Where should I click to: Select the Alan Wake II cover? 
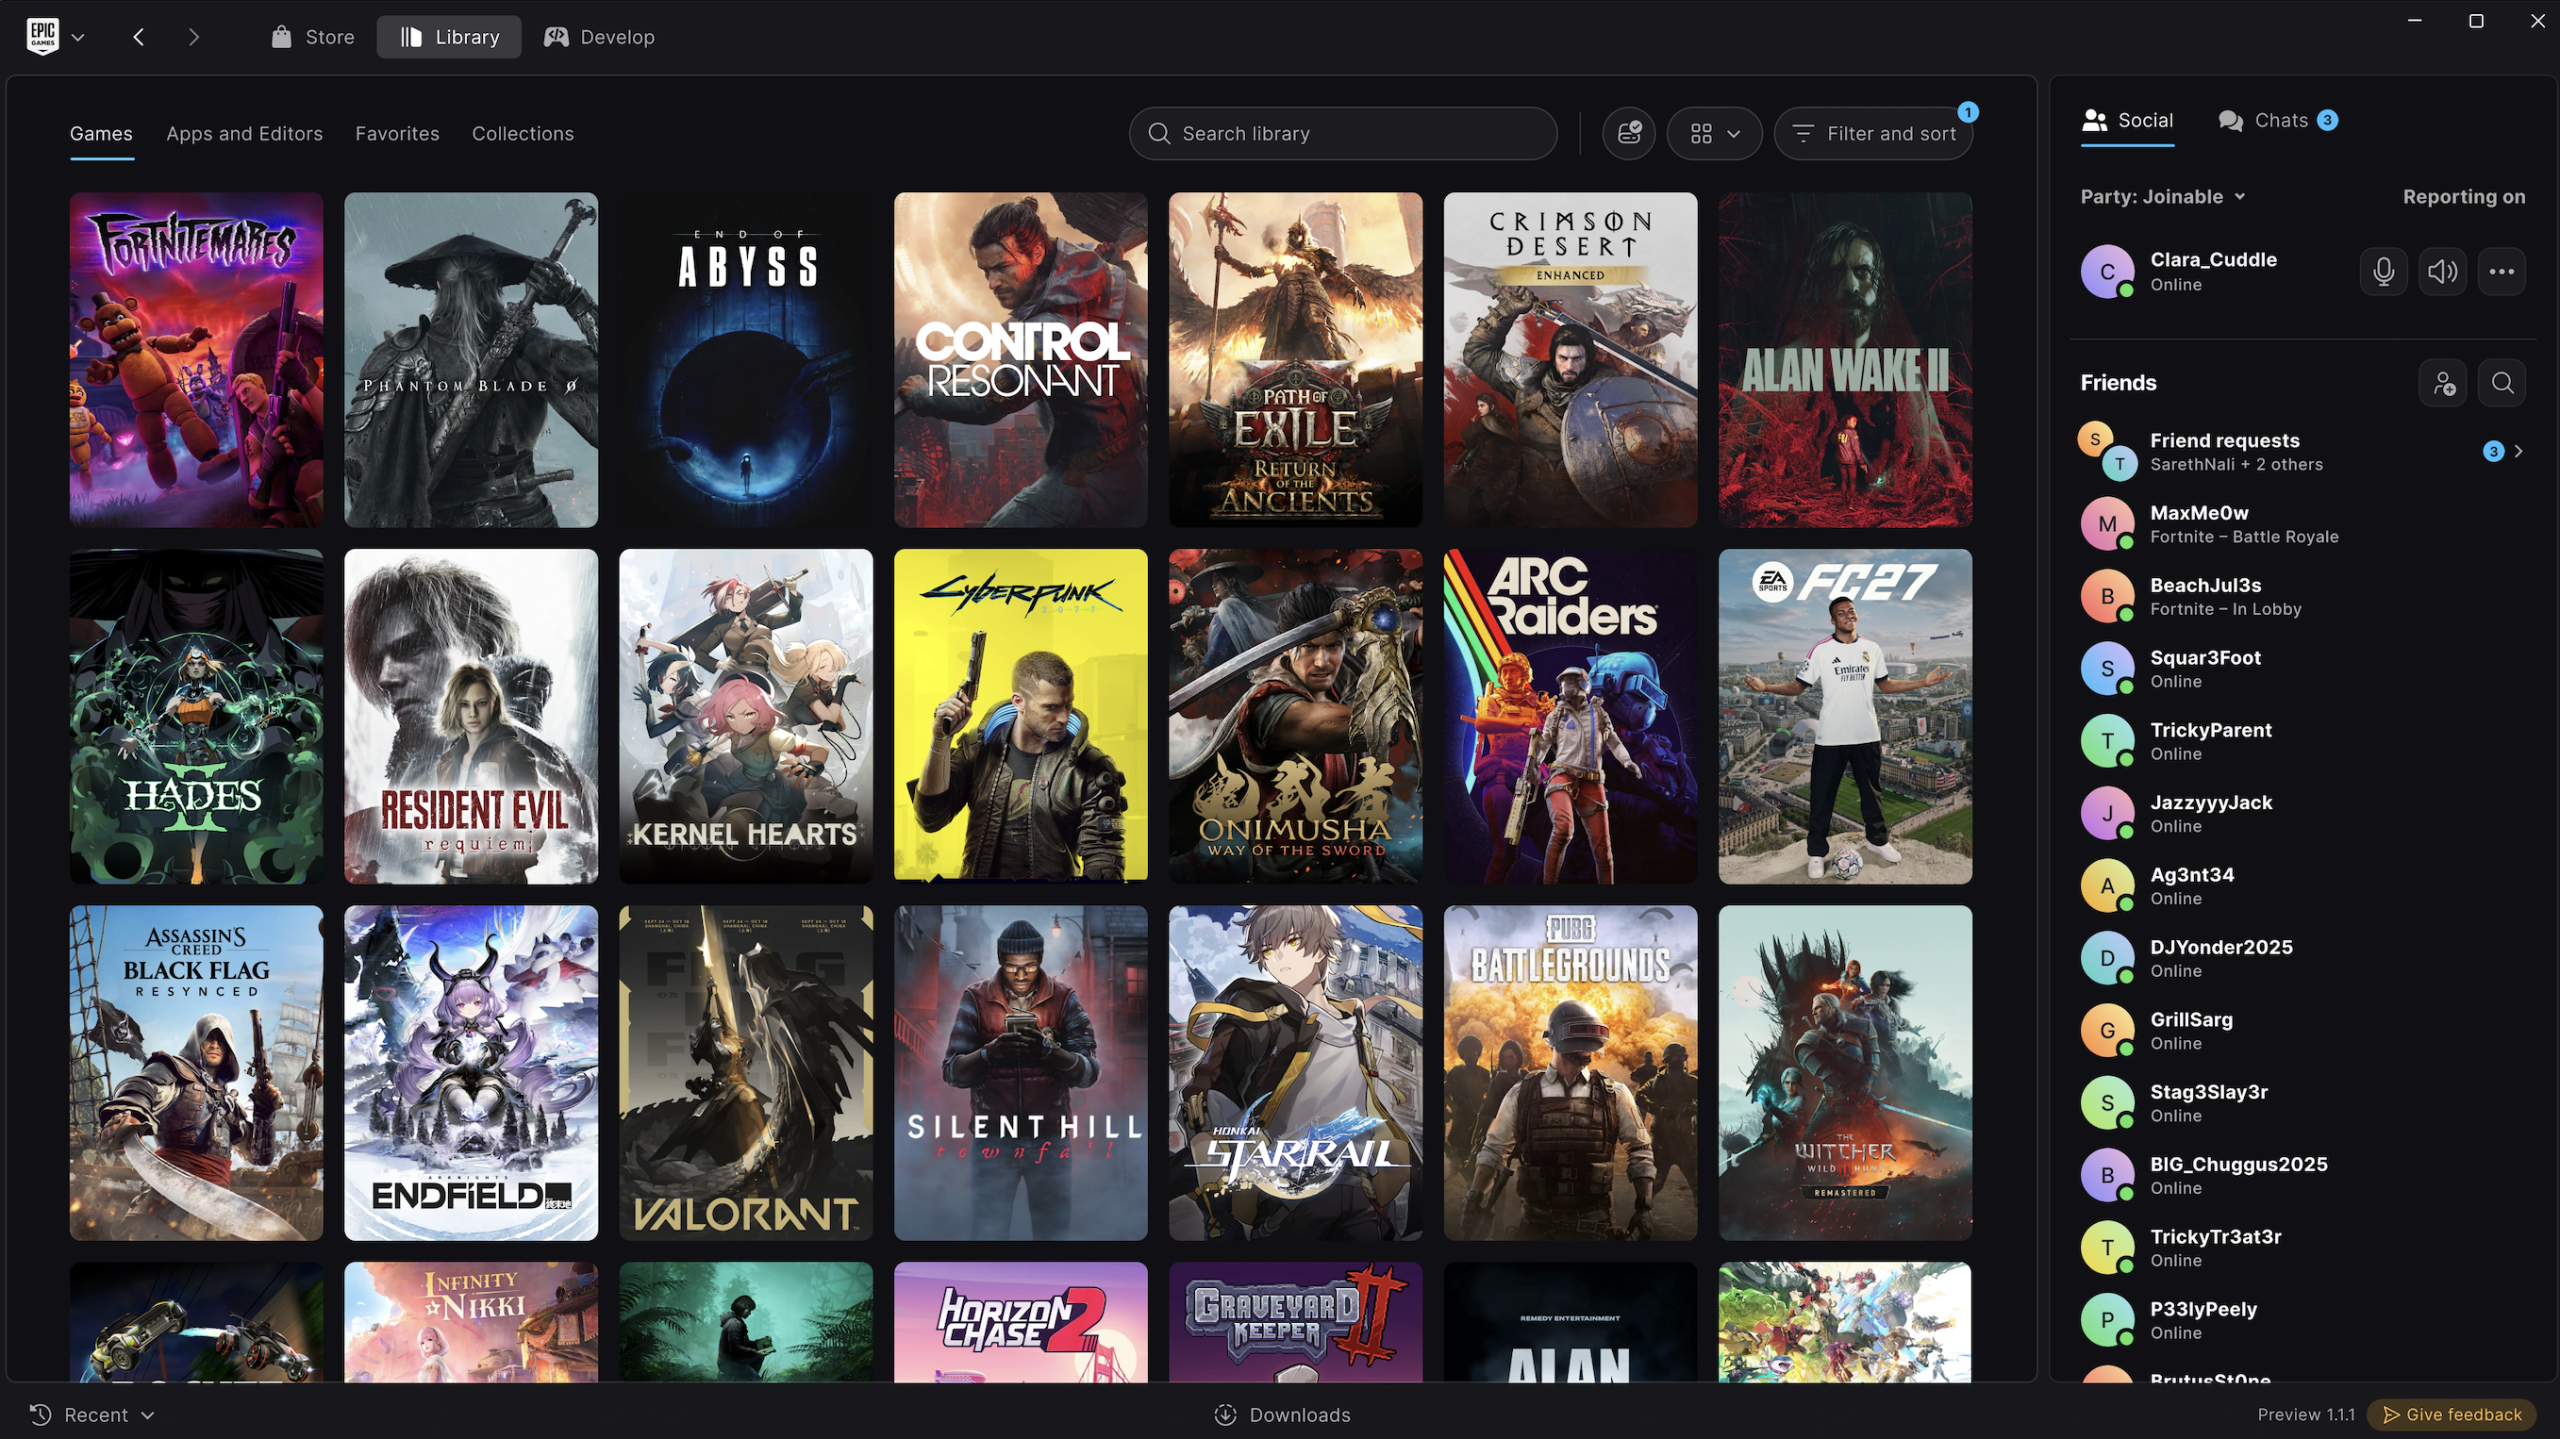pyautogui.click(x=1845, y=360)
